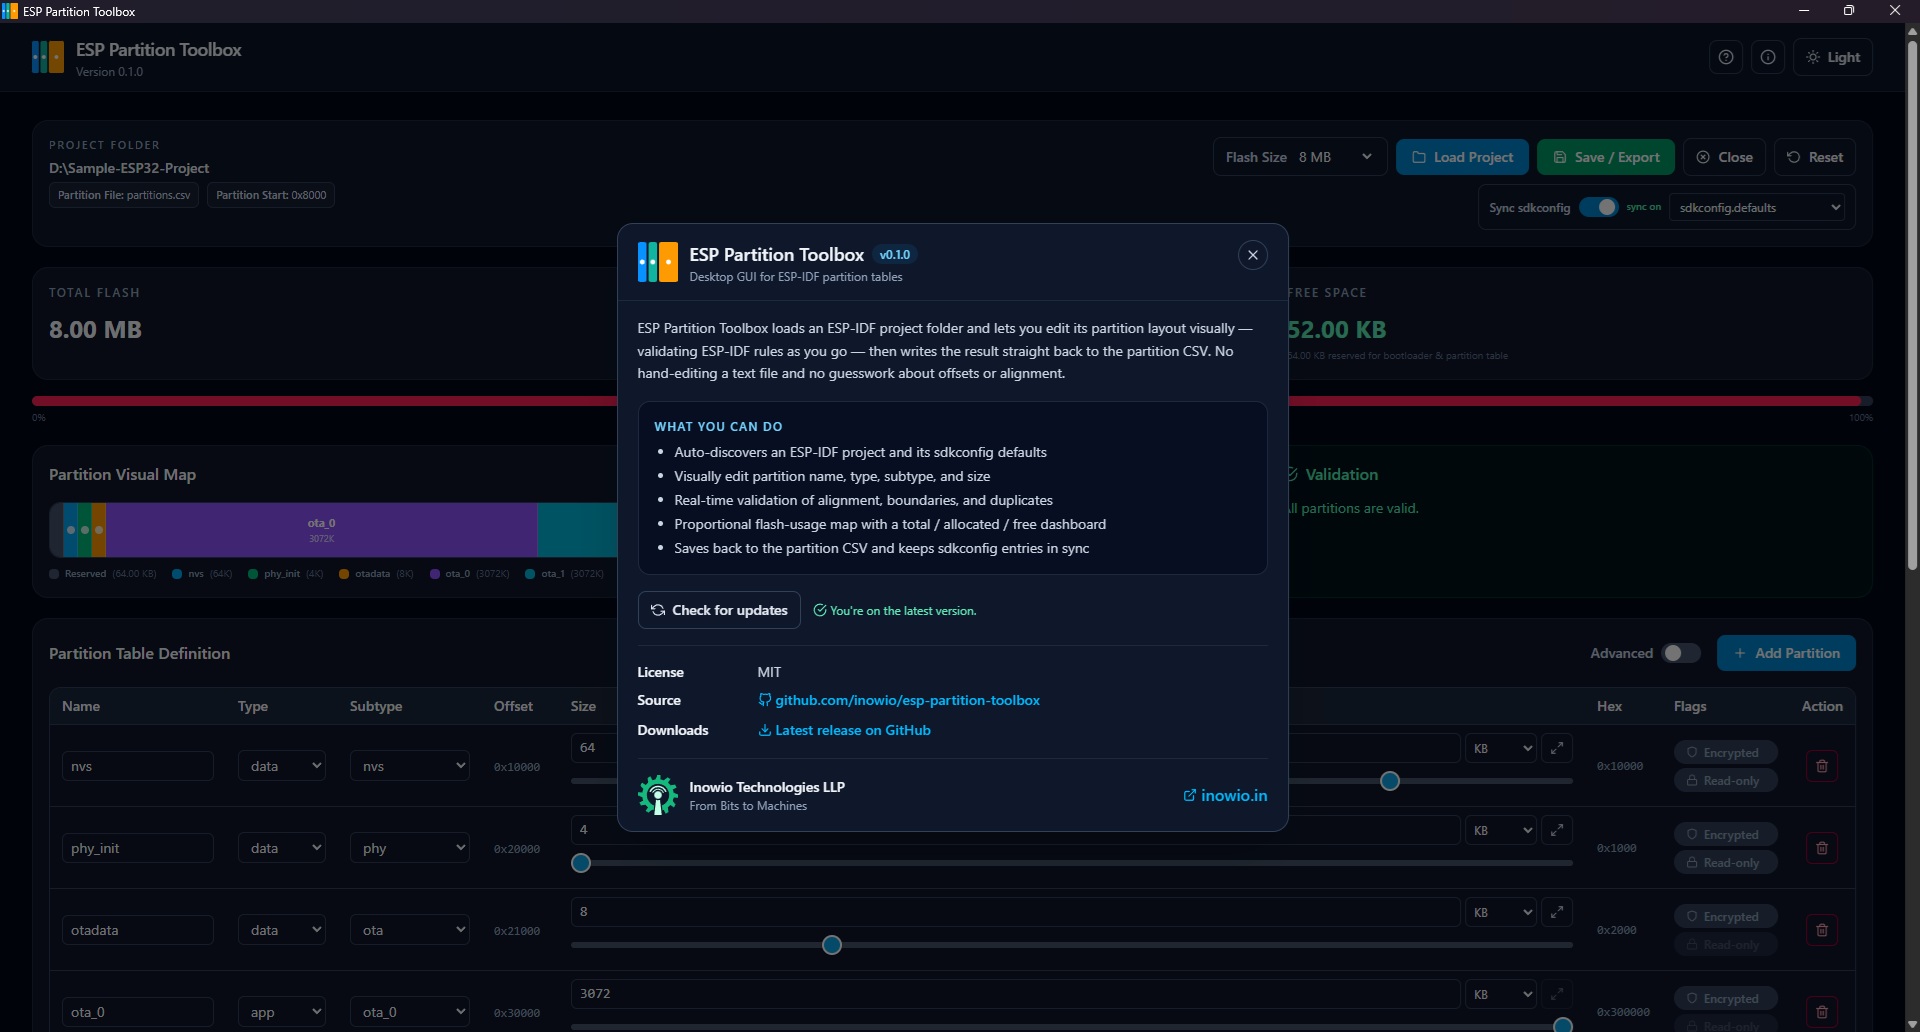Open the size unit dropdown for nvs row
The image size is (1920, 1032).
pyautogui.click(x=1500, y=748)
